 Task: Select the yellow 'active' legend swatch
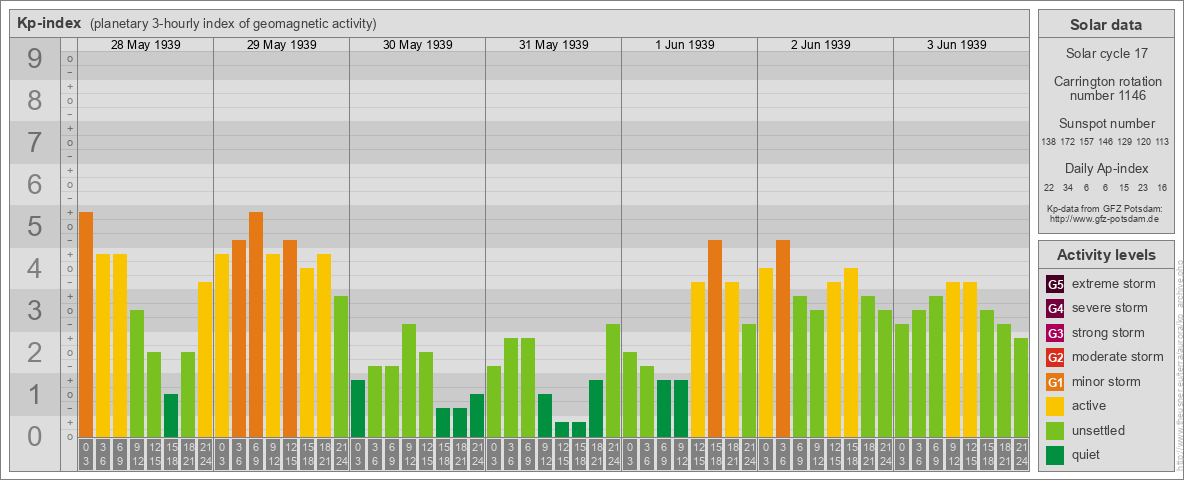(x=1055, y=406)
